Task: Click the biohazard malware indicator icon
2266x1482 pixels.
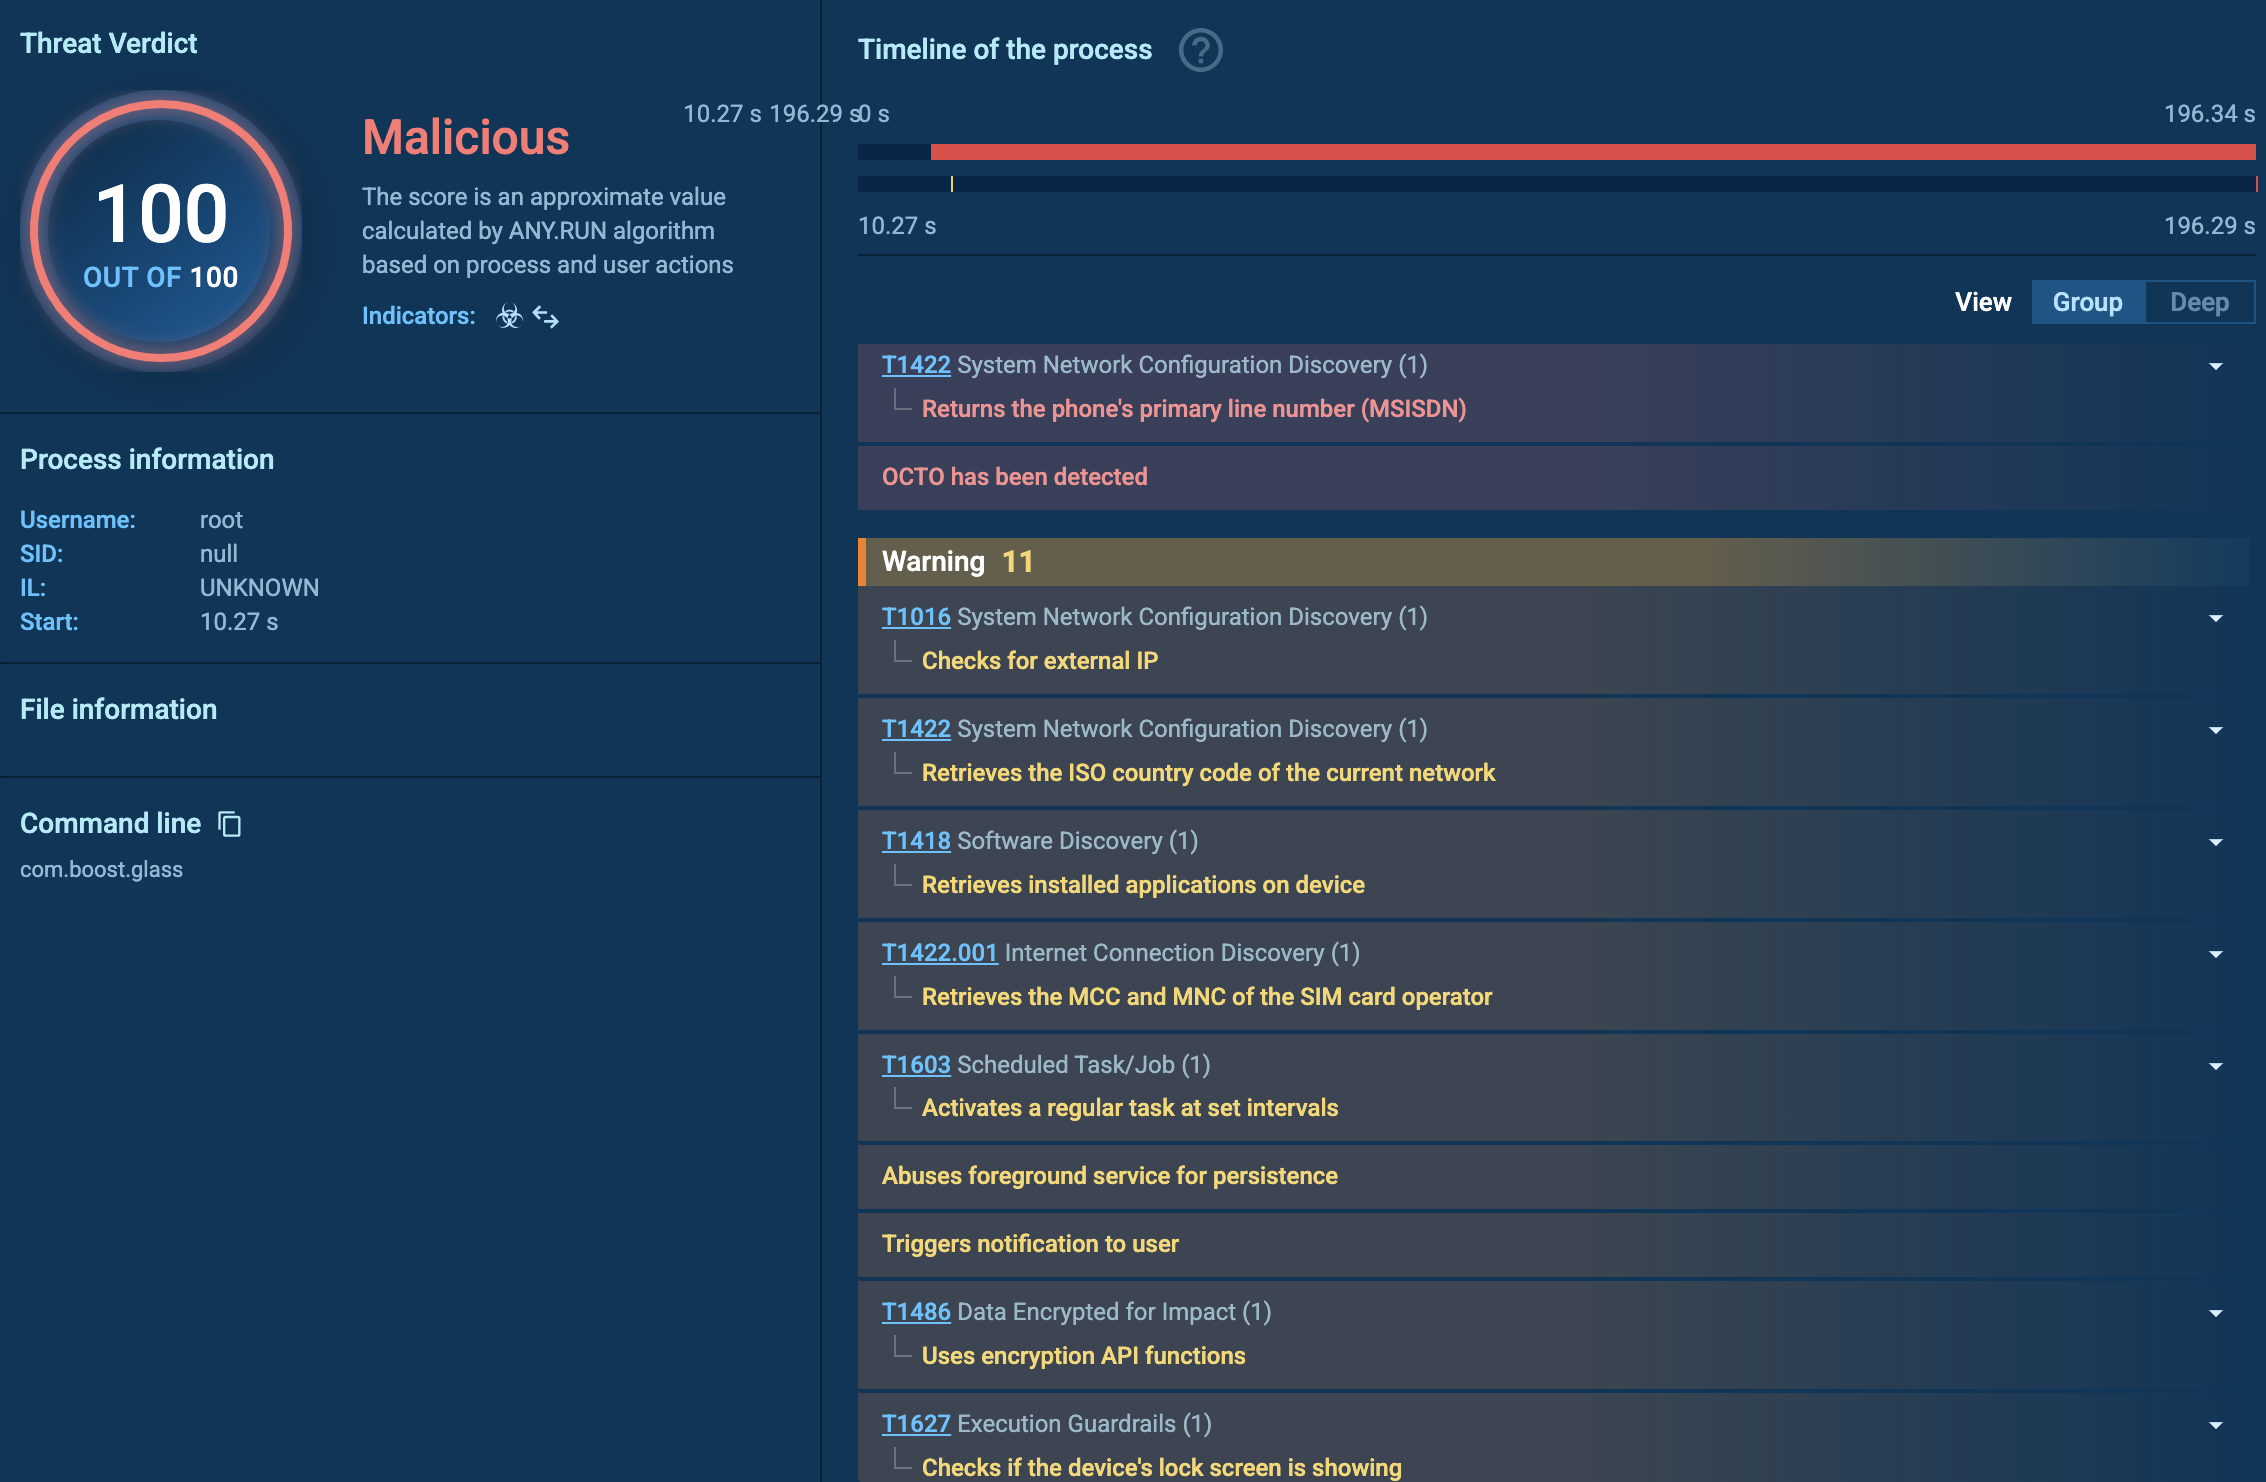Action: point(509,316)
